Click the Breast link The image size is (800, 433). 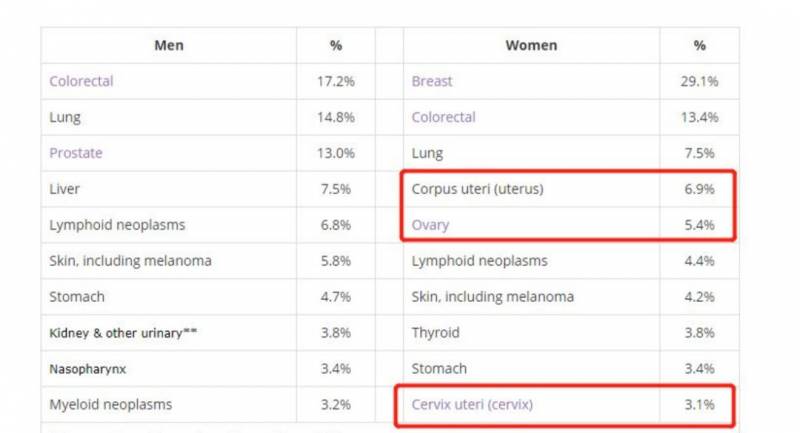coord(432,81)
